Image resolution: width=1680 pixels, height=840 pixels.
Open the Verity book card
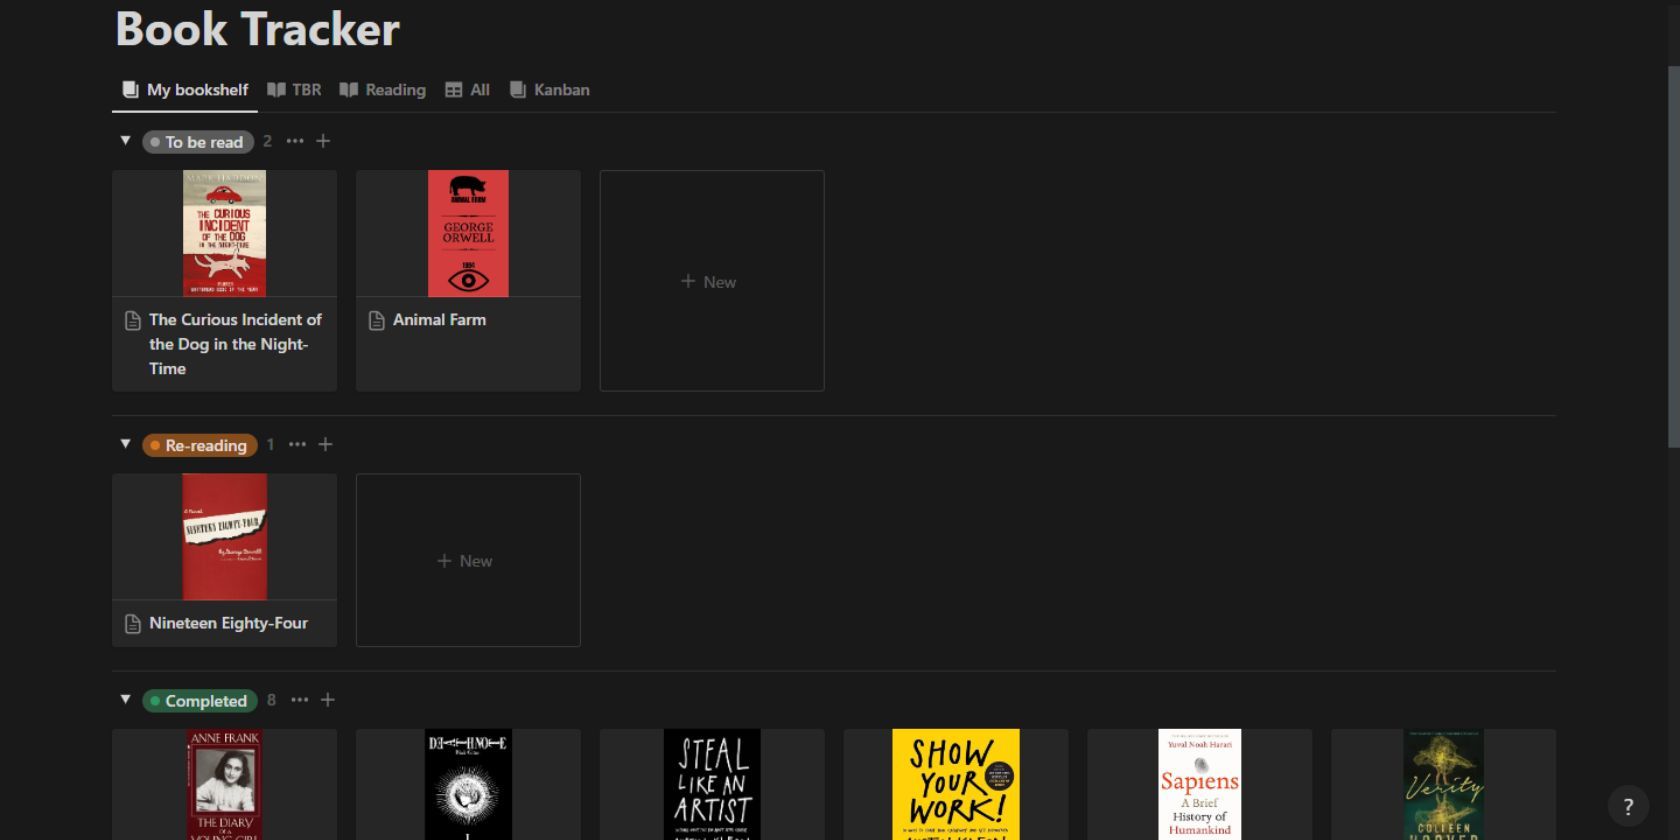pyautogui.click(x=1443, y=785)
